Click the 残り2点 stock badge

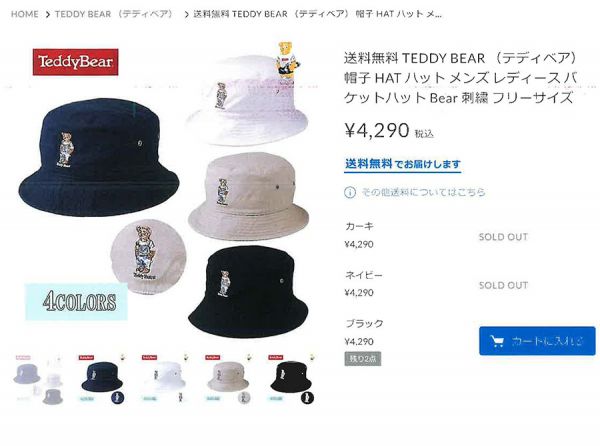(x=362, y=359)
